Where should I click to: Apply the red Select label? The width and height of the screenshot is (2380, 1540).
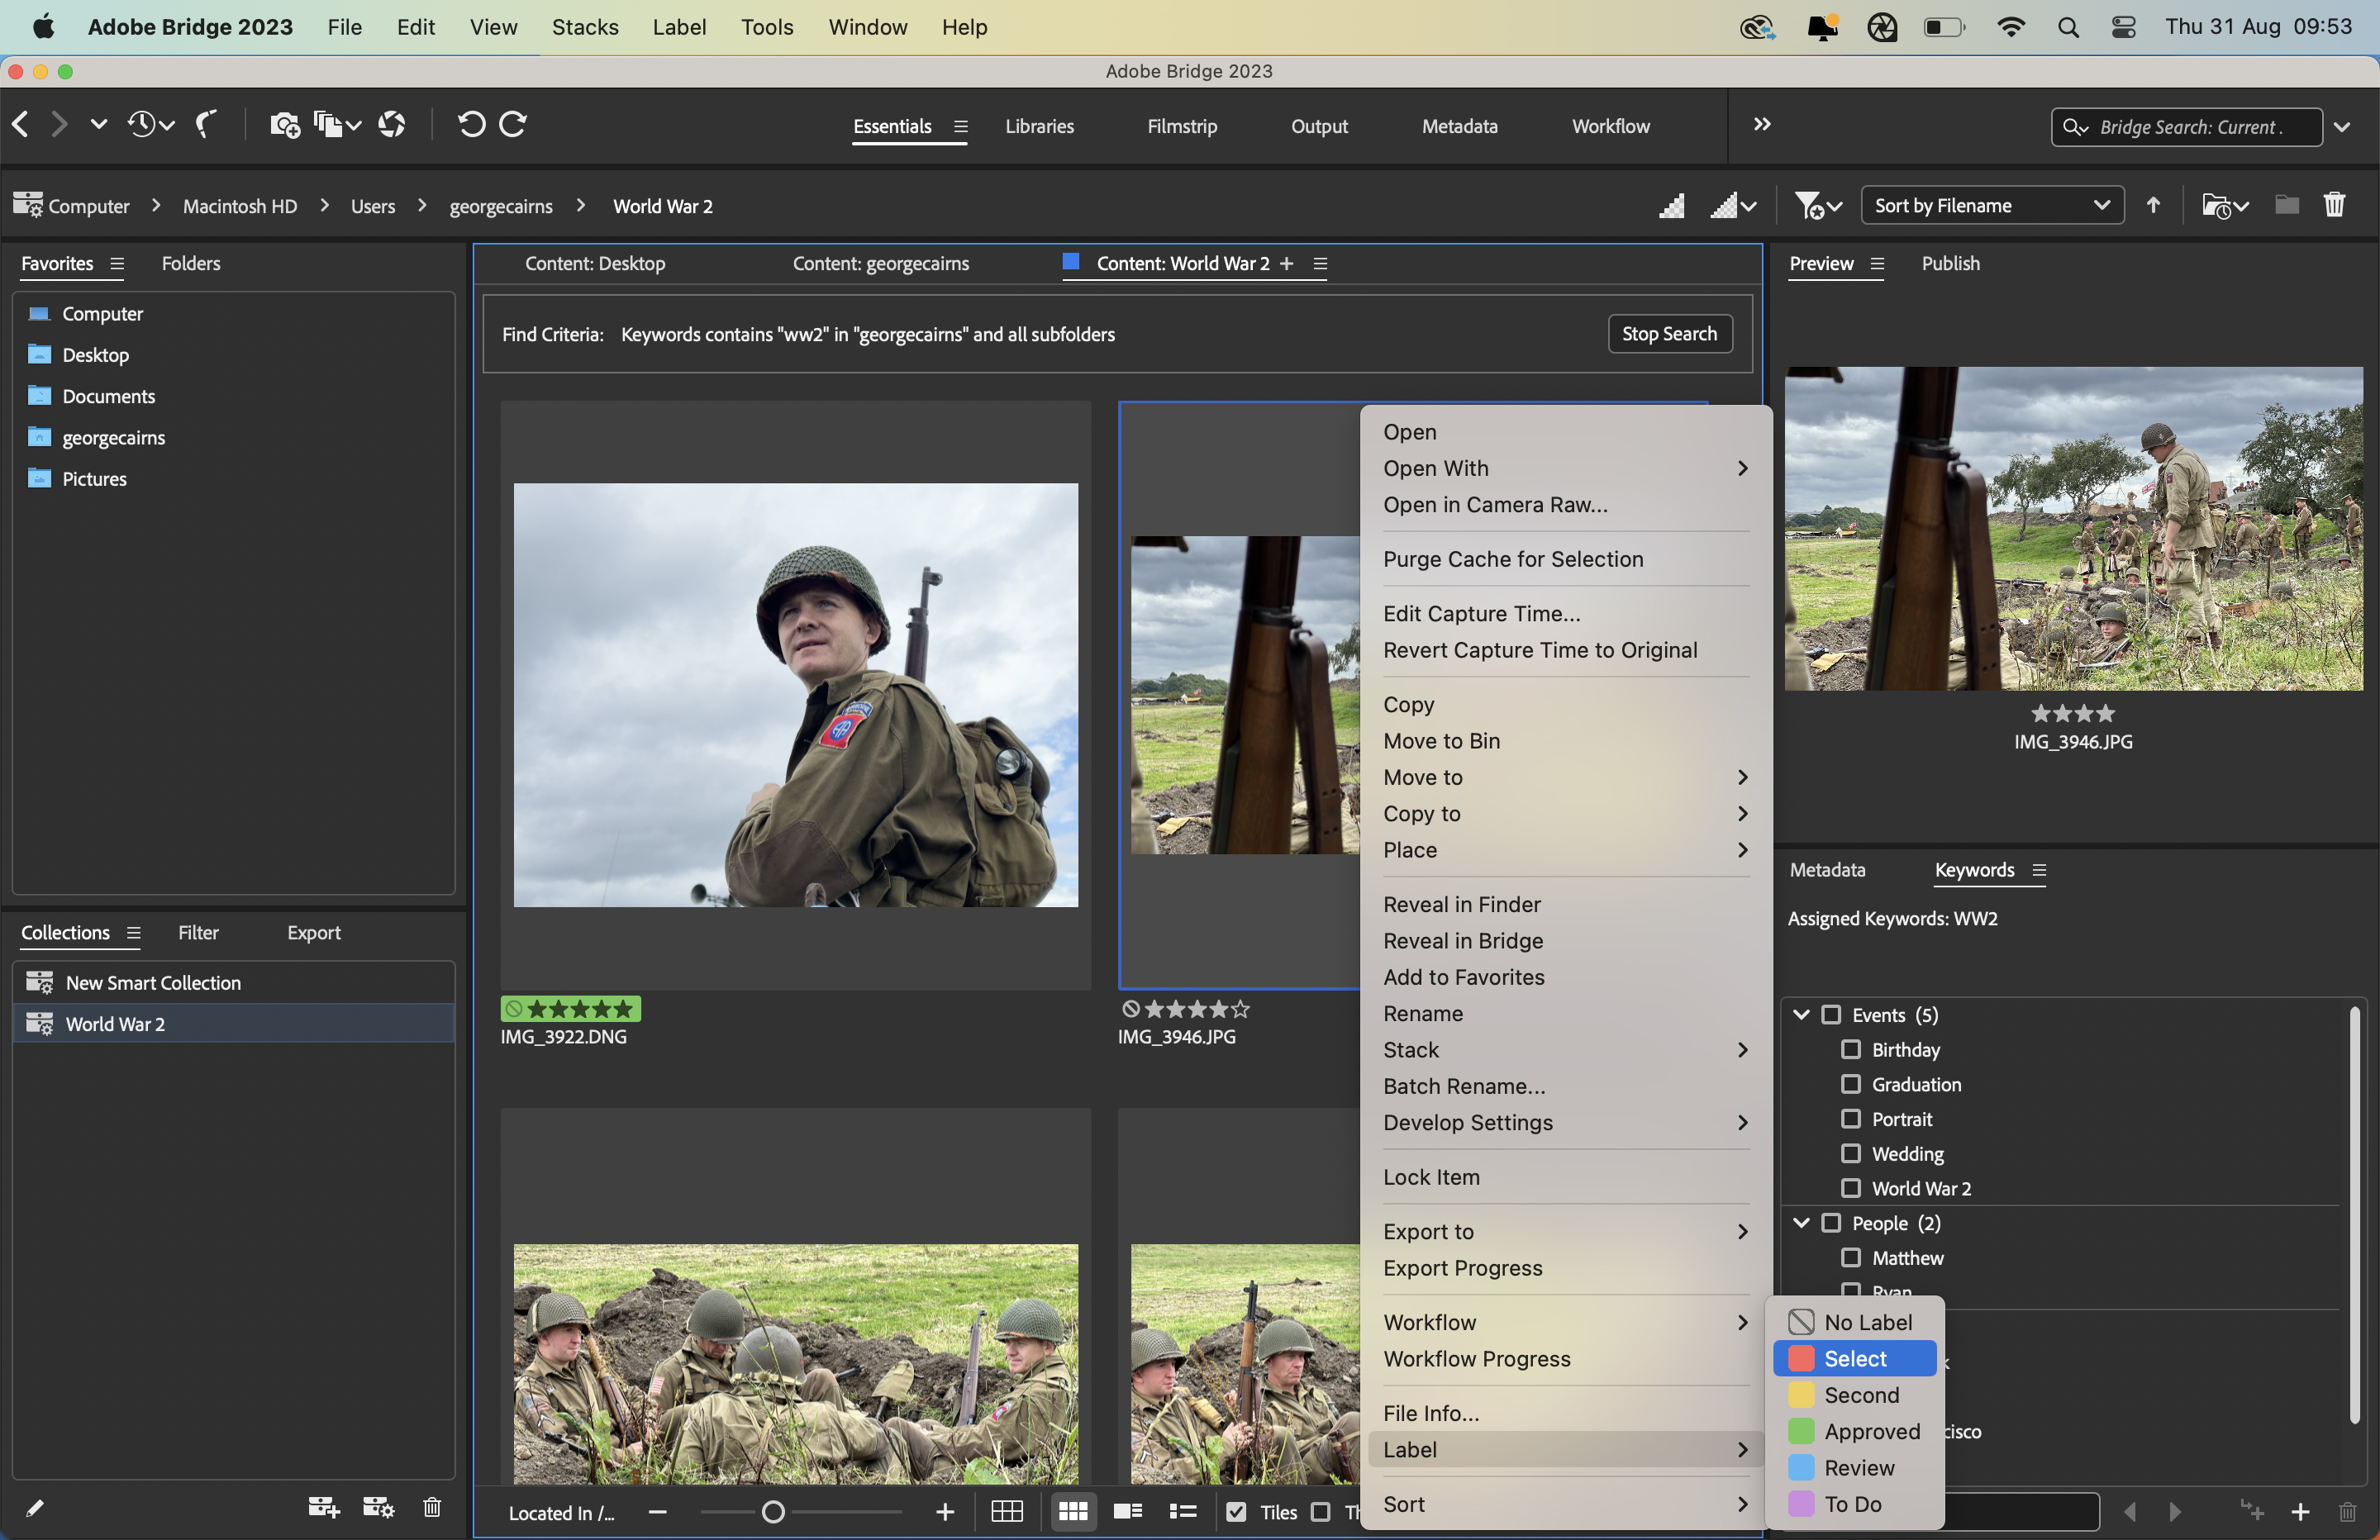[1855, 1359]
